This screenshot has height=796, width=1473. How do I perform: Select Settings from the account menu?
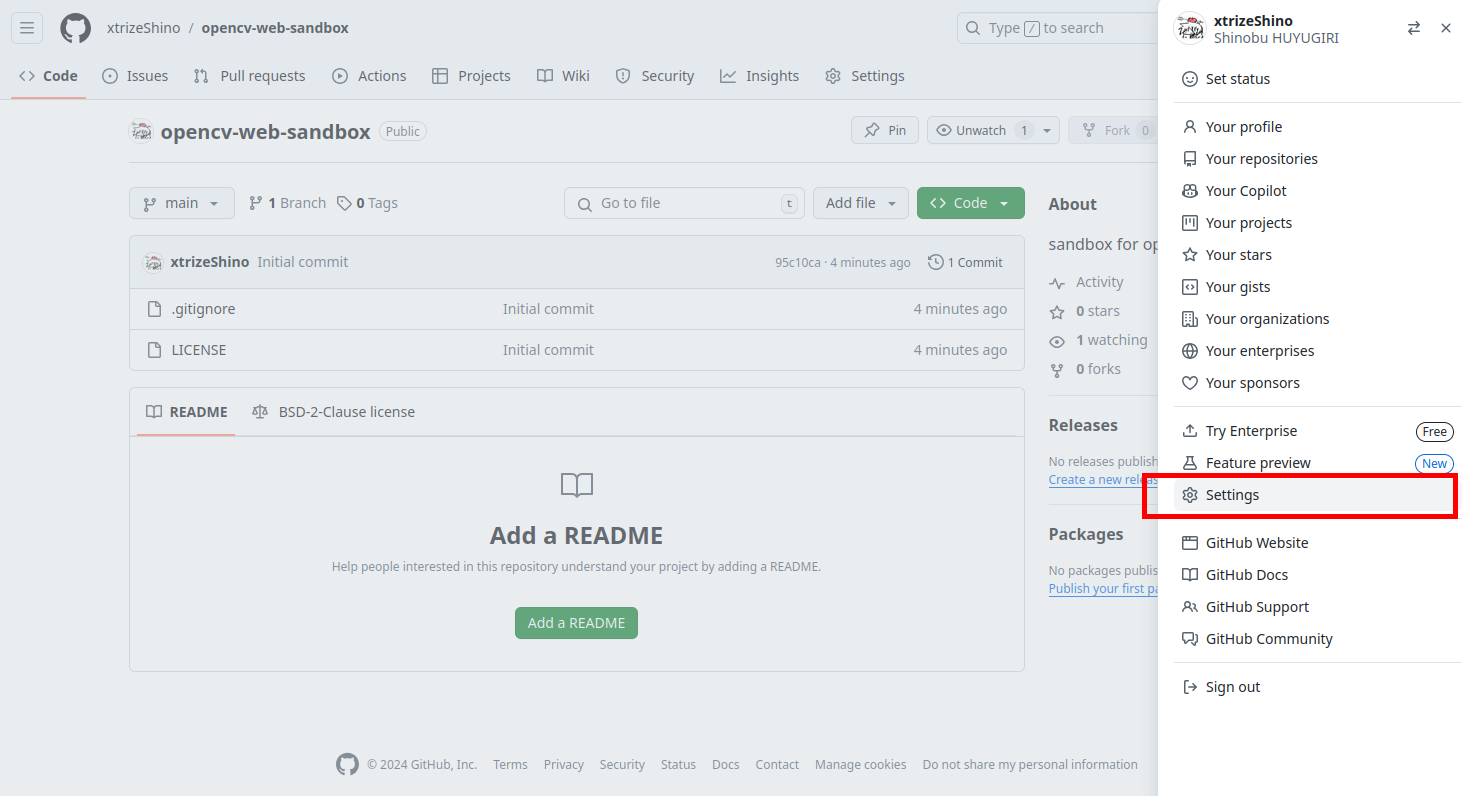point(1233,494)
